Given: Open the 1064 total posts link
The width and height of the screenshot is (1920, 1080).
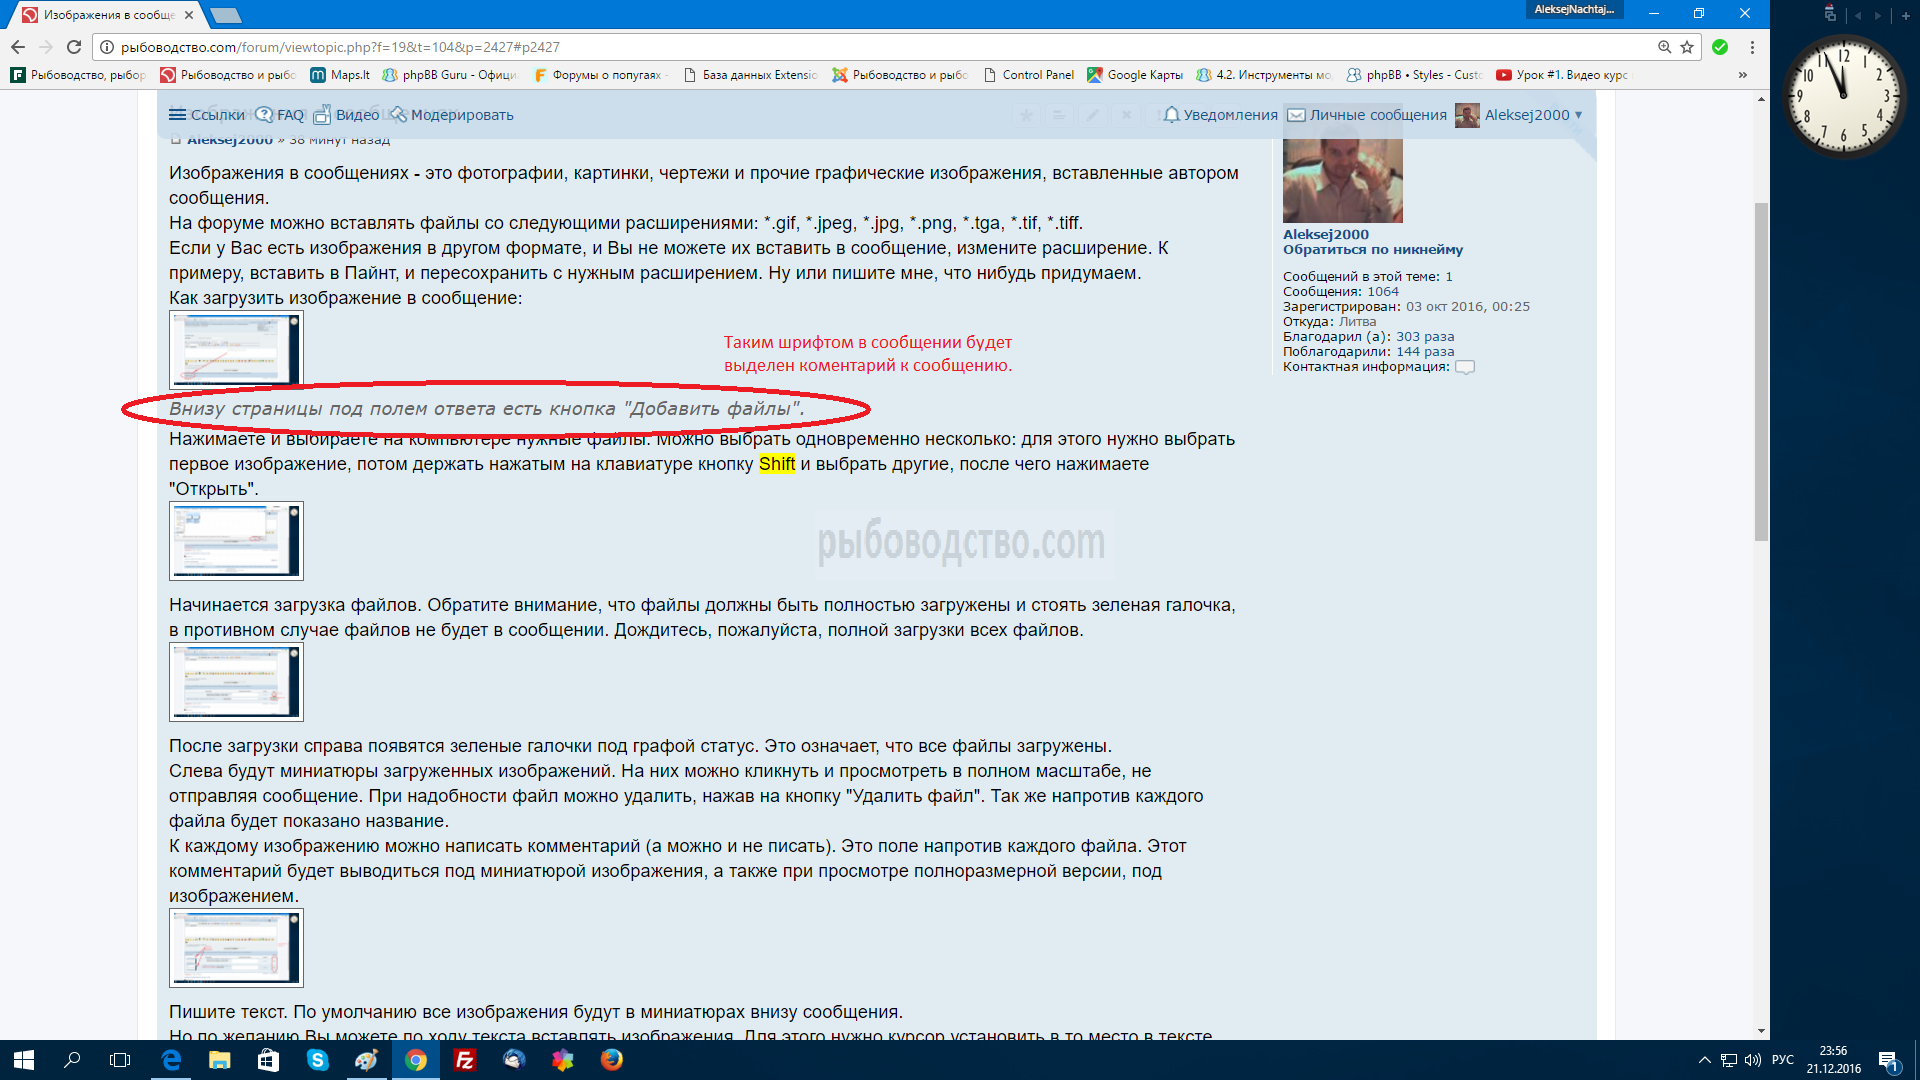Looking at the screenshot, I should [1383, 292].
